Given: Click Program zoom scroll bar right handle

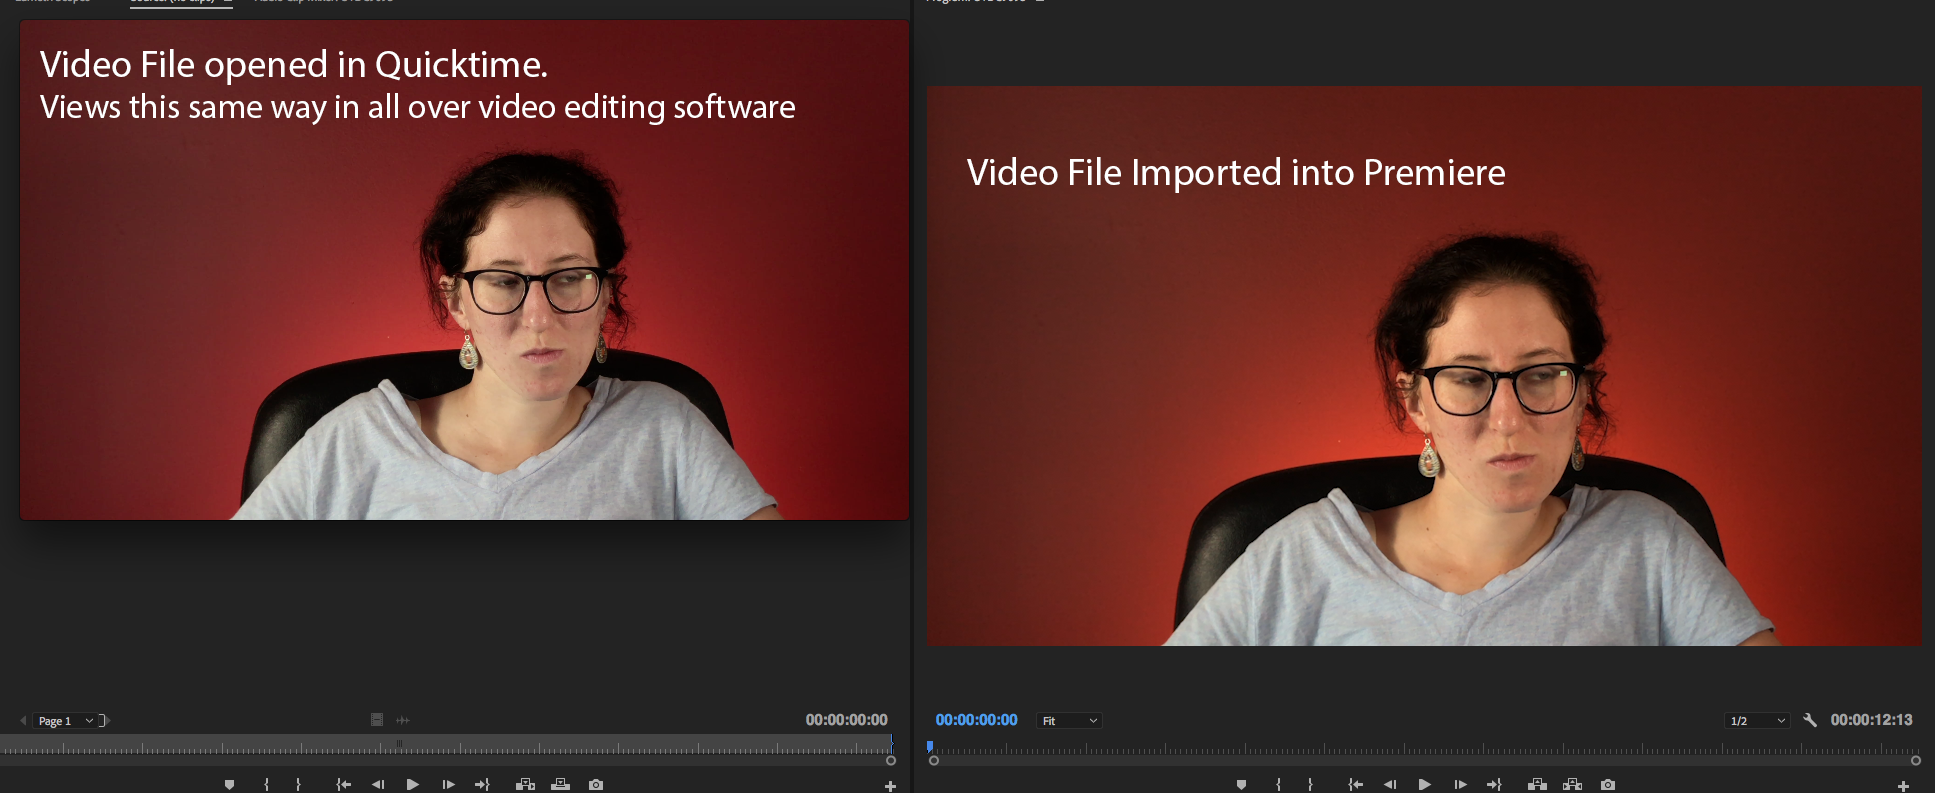Looking at the screenshot, I should pyautogui.click(x=1915, y=761).
